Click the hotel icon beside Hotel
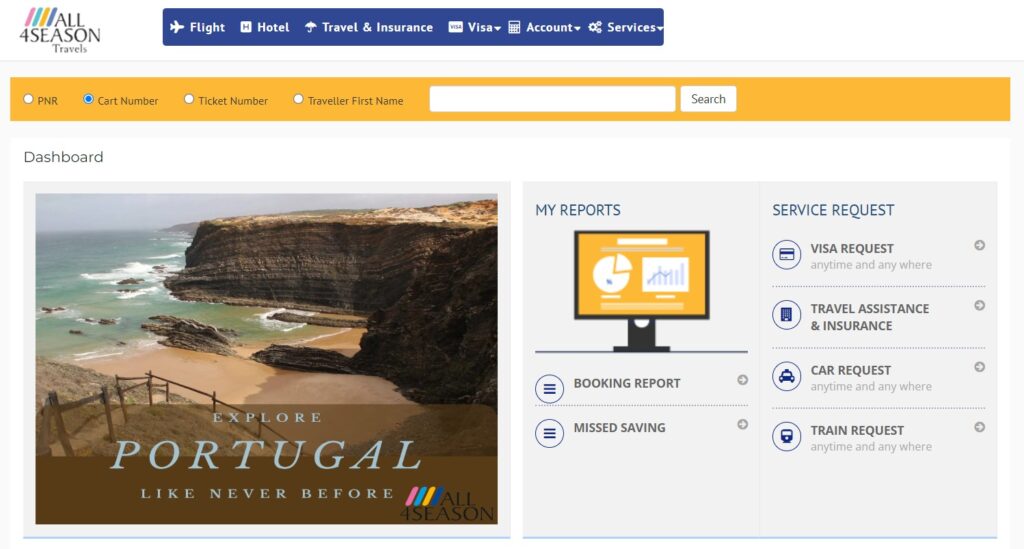Screen dimensions: 1024x549 (246, 27)
